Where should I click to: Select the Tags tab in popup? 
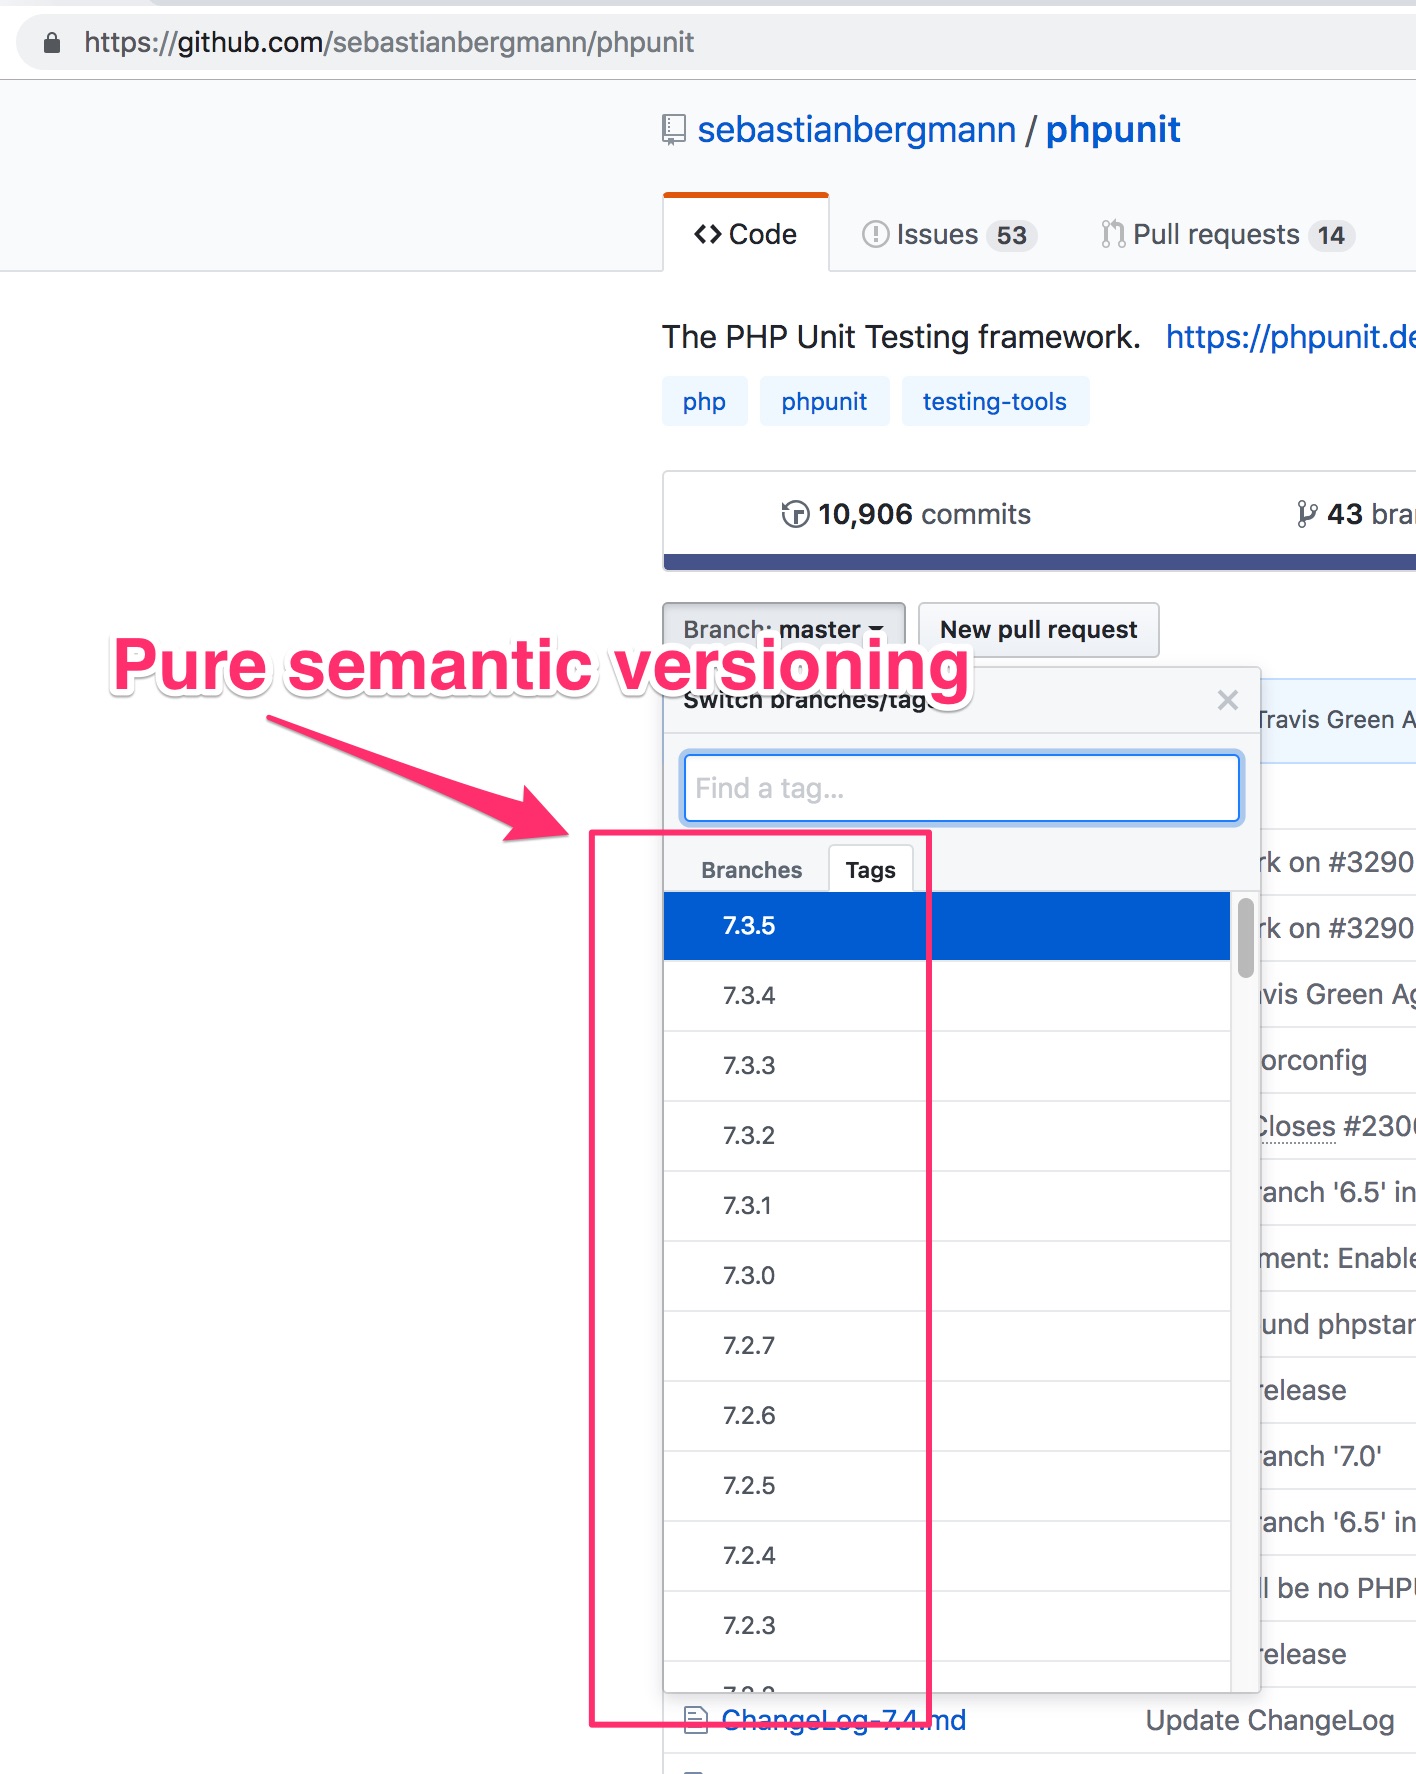point(870,870)
